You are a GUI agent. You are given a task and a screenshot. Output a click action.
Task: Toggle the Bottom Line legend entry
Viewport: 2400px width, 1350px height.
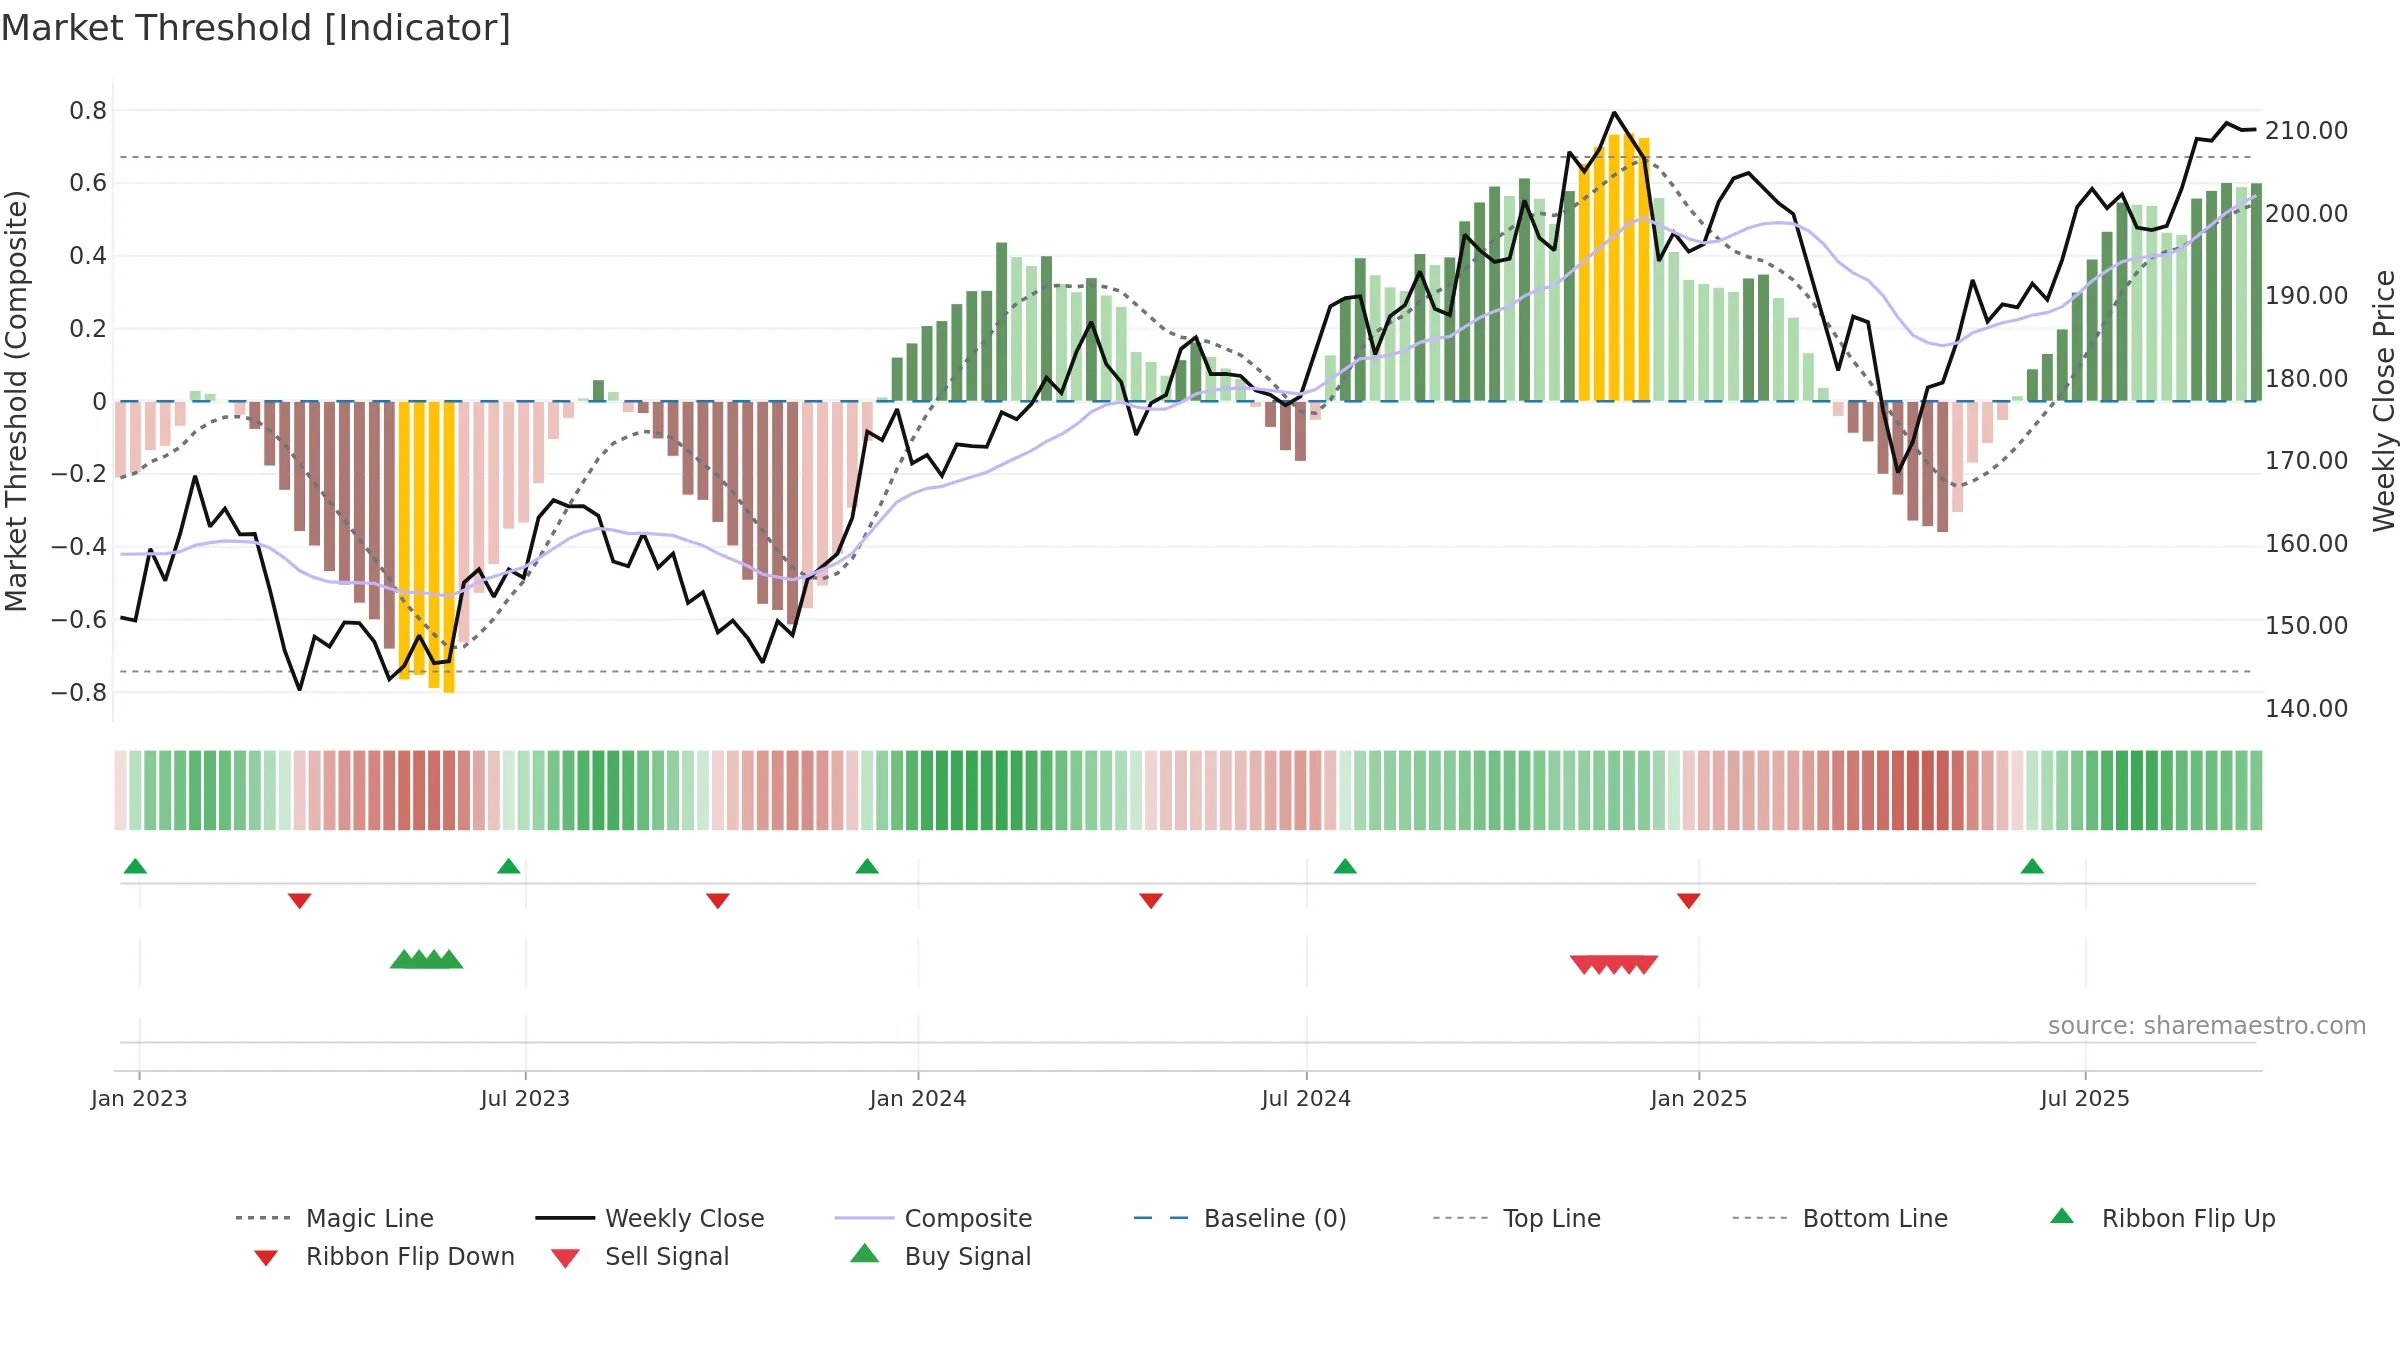pos(1840,1218)
